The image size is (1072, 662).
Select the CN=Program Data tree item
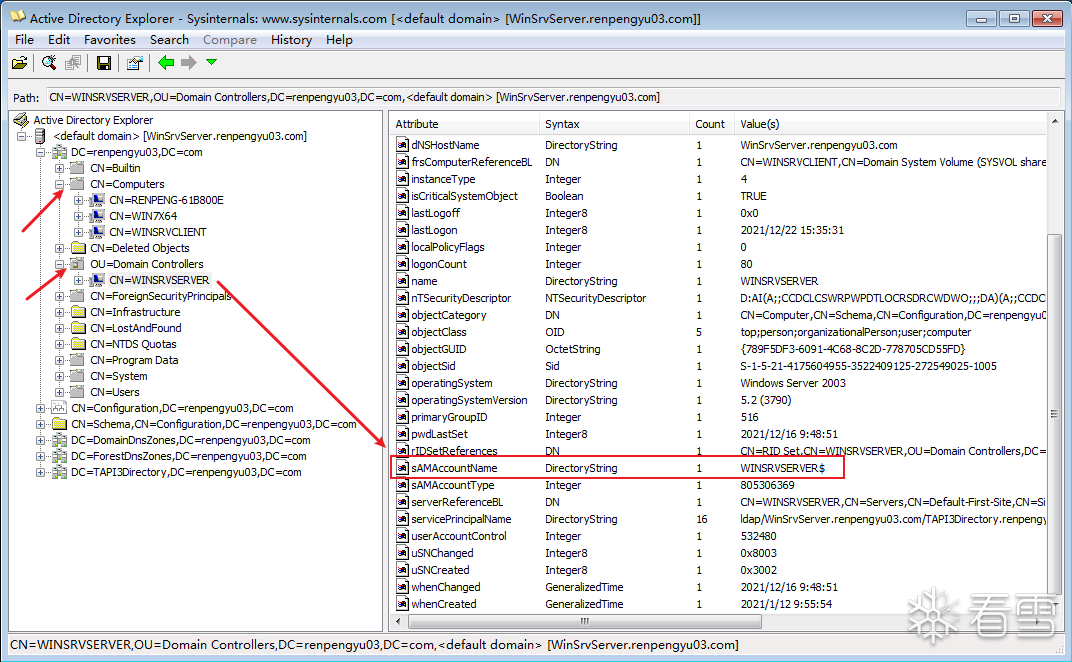pos(134,360)
